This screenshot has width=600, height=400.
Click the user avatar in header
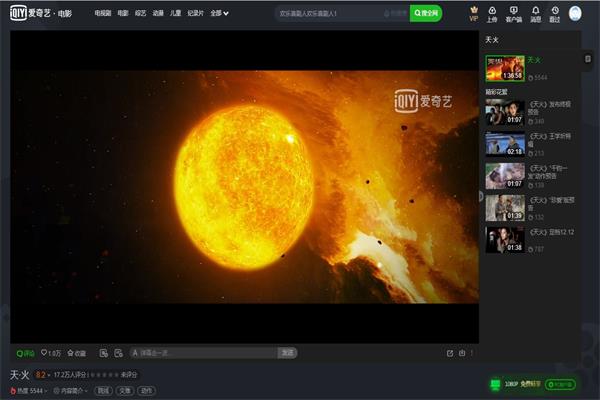[x=576, y=13]
